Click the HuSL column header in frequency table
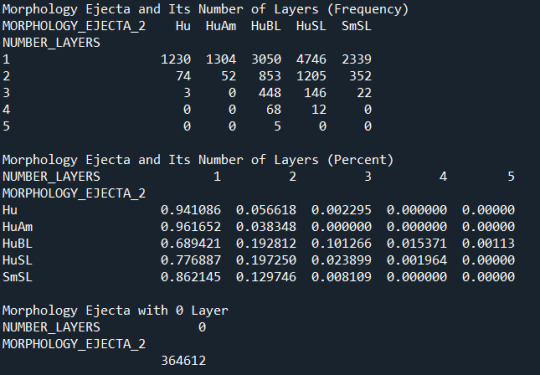This screenshot has width=540, height=375. point(311,26)
